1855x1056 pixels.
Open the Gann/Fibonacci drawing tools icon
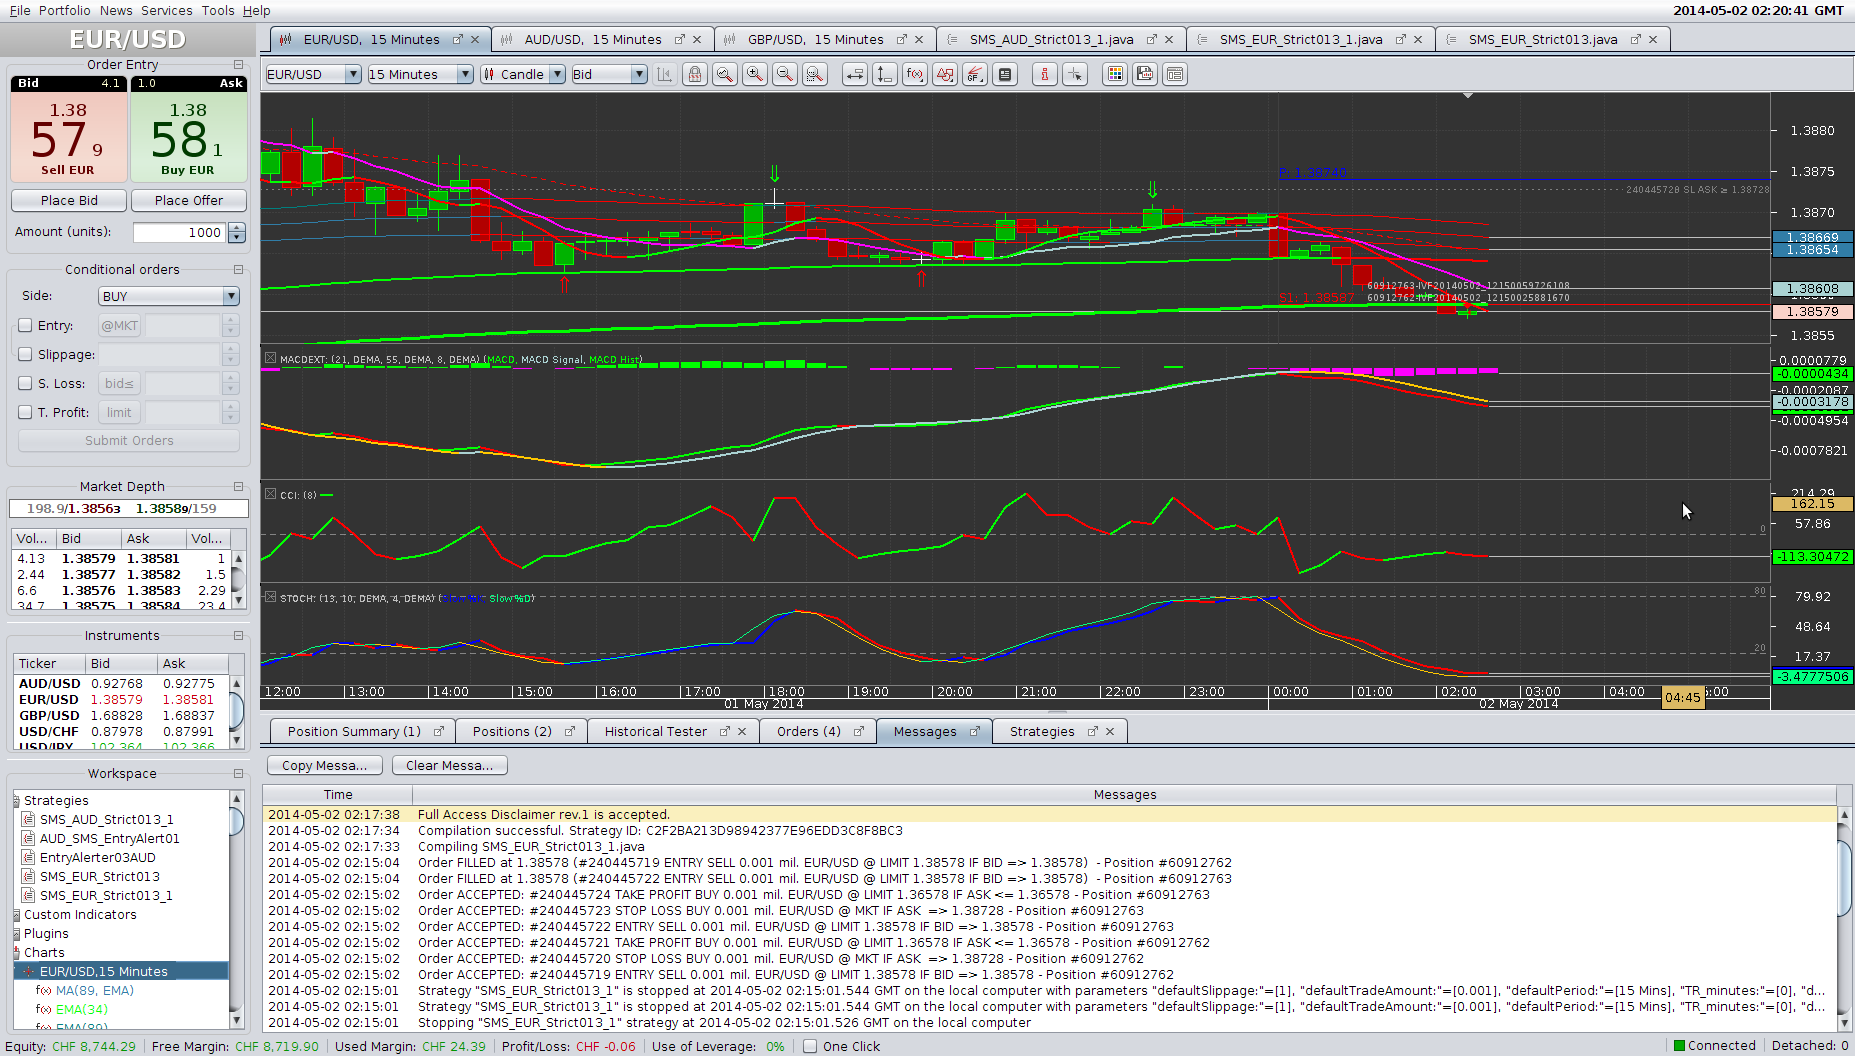click(x=975, y=74)
